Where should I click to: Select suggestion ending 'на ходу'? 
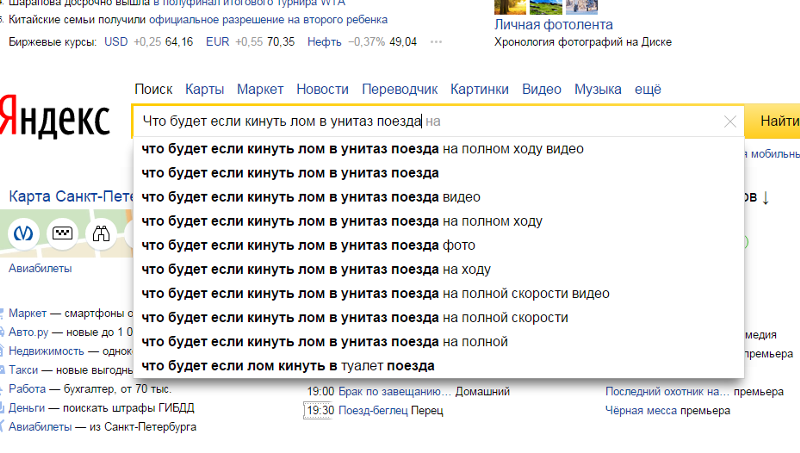(439, 269)
